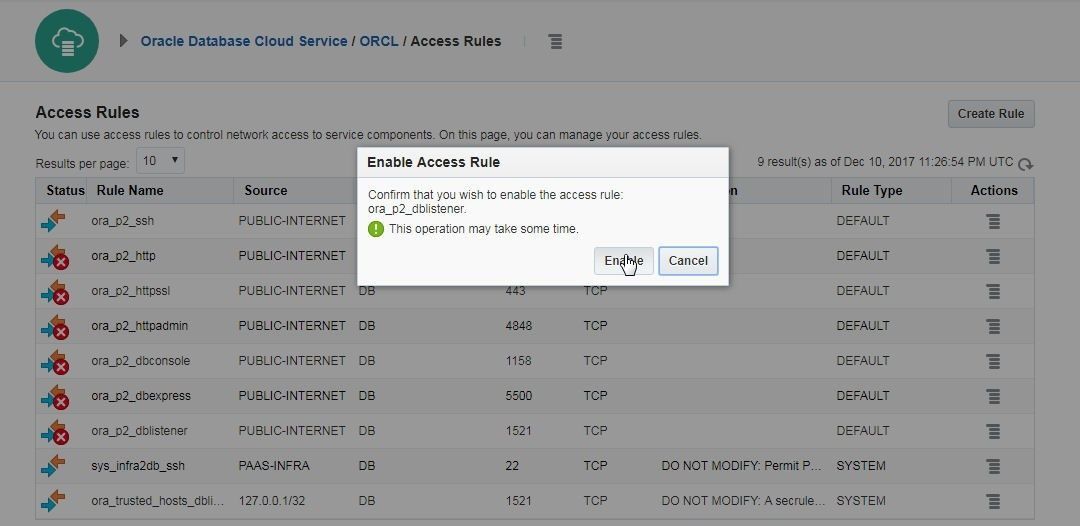Click the disabled status icon for ora_p2_dblistener
The width and height of the screenshot is (1080, 526).
click(55, 432)
